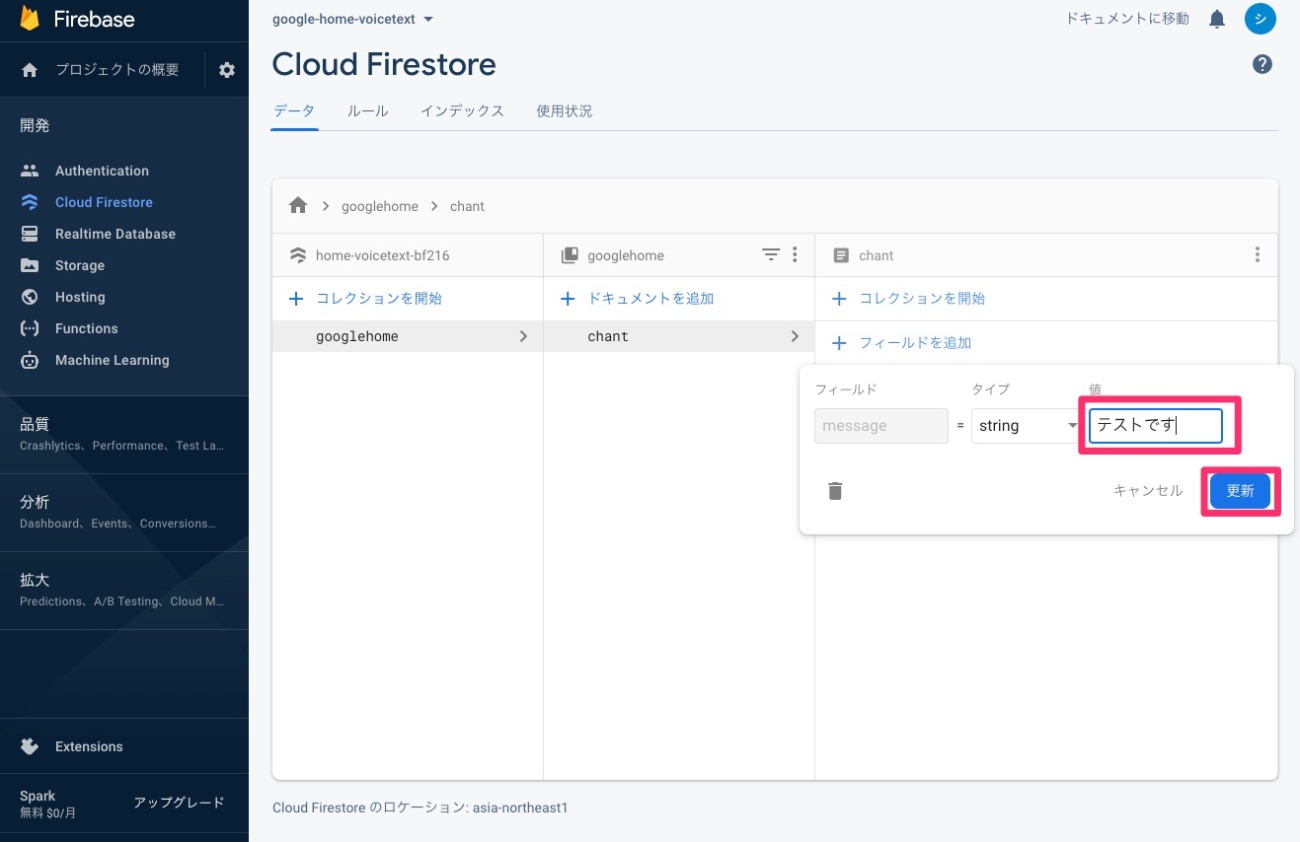
Task: Expand 品質 section in sidebar
Action: point(124,434)
